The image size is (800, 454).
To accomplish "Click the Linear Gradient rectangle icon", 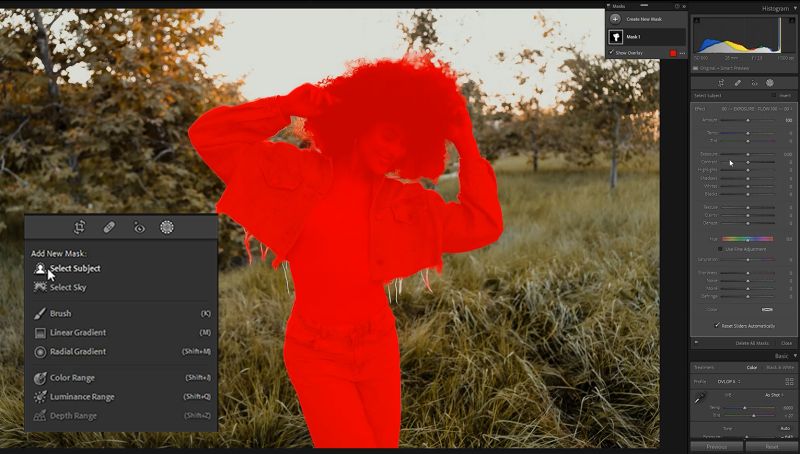I will click(40, 333).
